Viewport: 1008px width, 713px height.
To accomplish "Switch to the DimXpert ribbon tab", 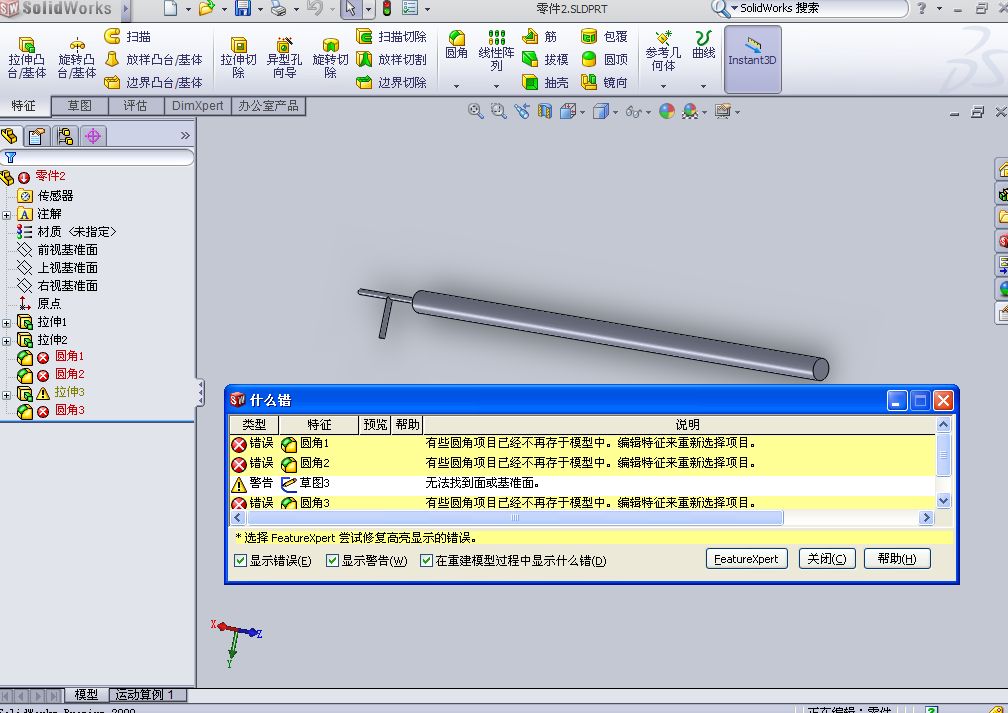I will coord(197,105).
